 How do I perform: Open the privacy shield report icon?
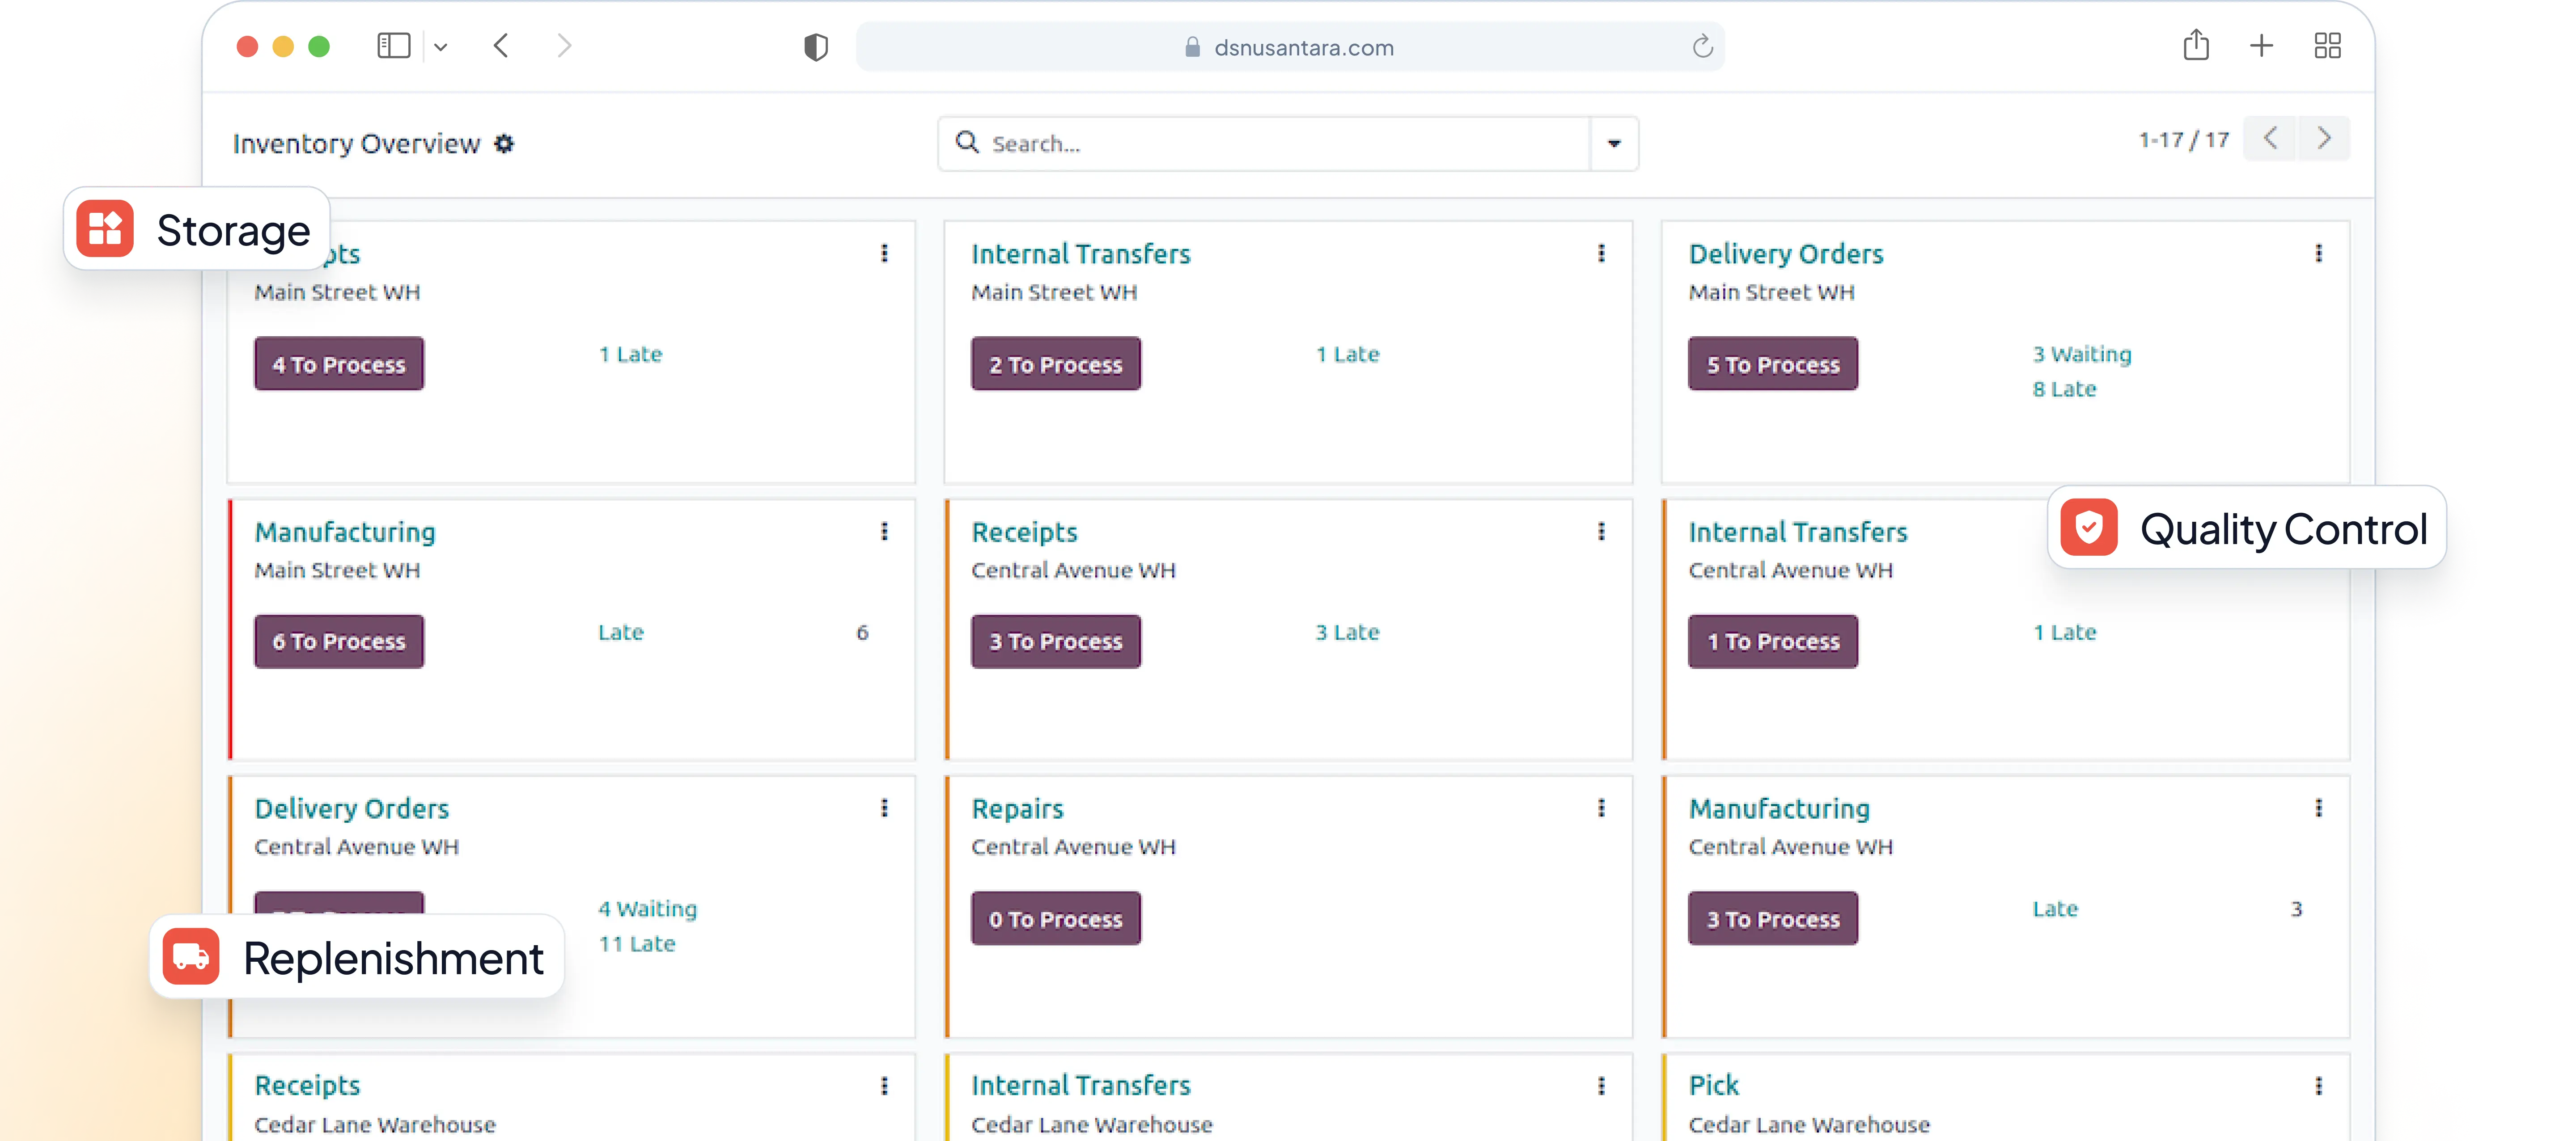[x=816, y=47]
